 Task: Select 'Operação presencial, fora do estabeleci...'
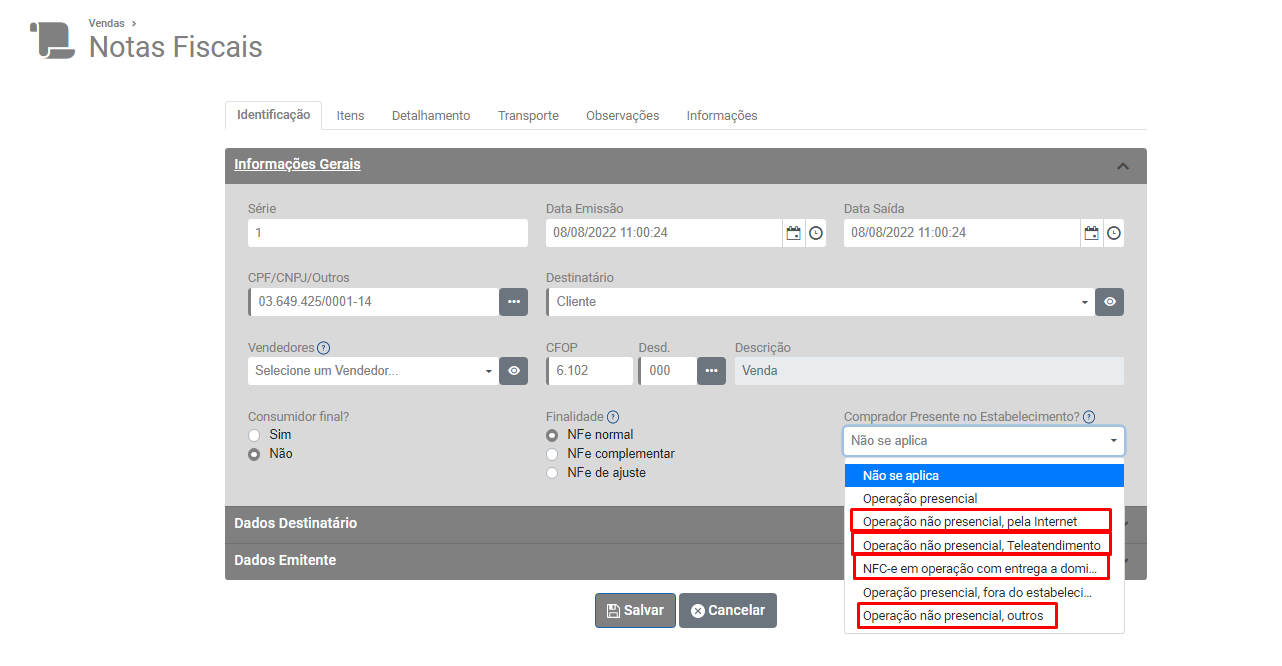click(x=984, y=592)
